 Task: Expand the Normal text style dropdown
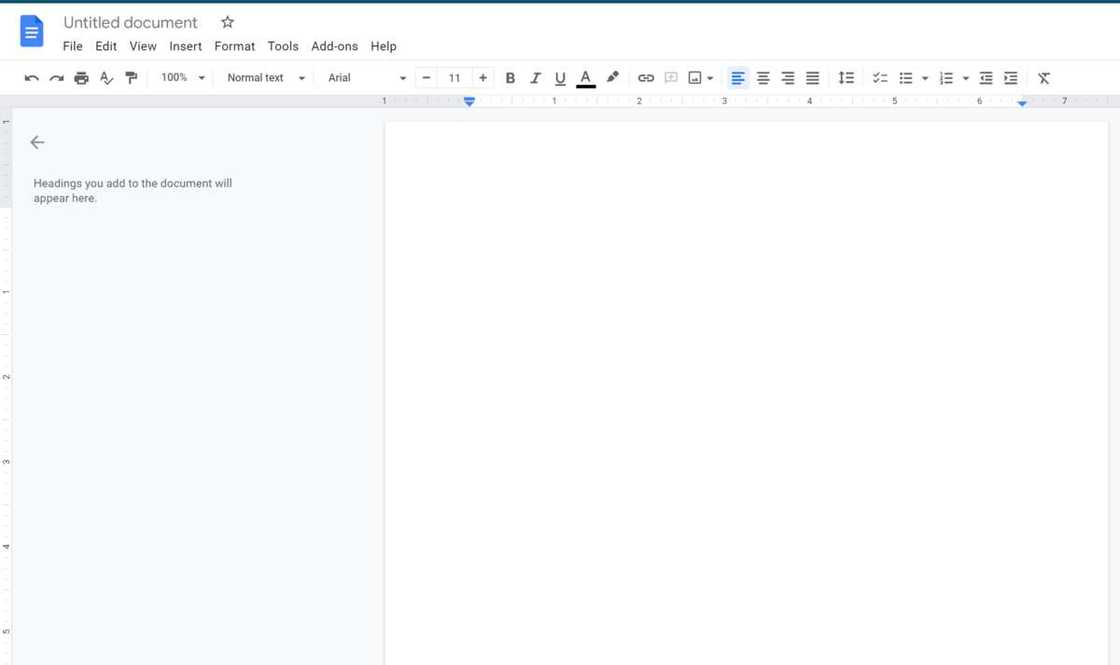pyautogui.click(x=265, y=78)
